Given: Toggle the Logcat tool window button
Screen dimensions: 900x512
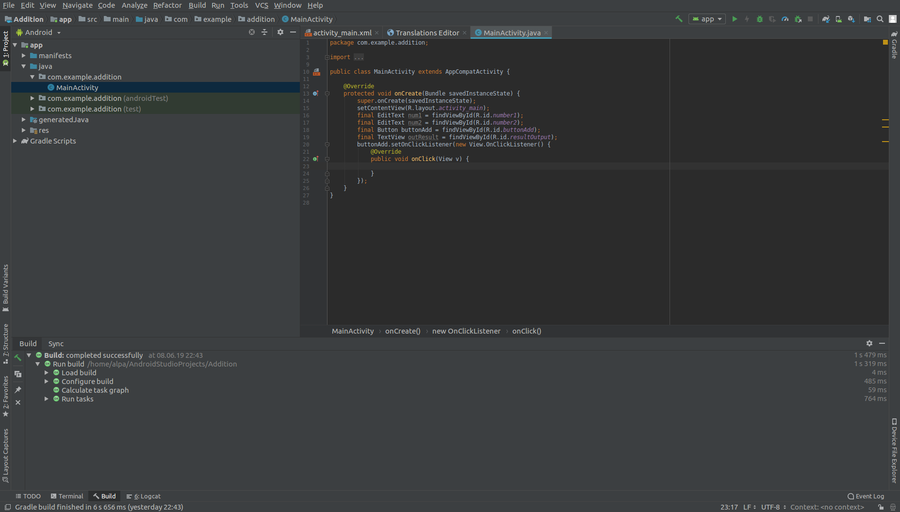Looking at the screenshot, I should click(x=144, y=496).
